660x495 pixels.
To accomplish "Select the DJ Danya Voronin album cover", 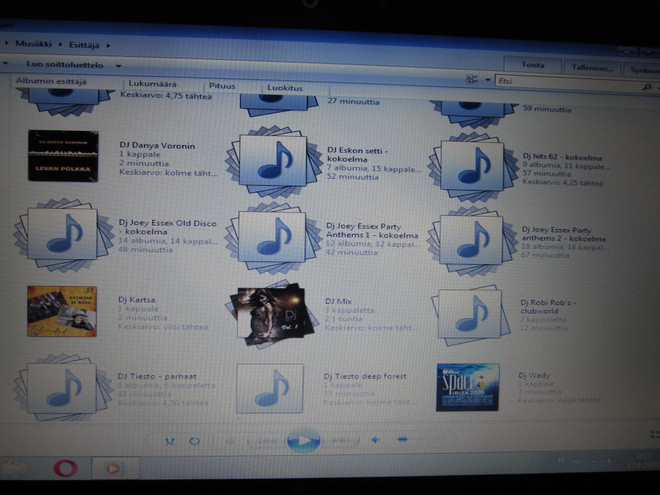I will (x=63, y=156).
